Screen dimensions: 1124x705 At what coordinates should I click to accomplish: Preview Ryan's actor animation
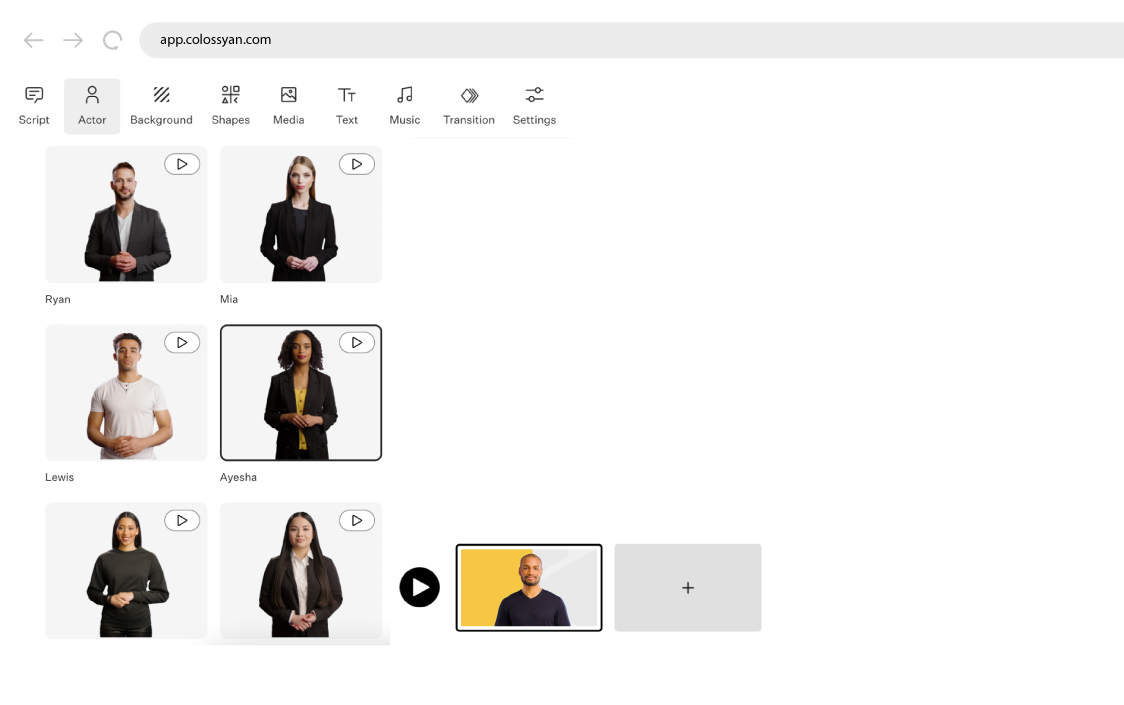click(x=182, y=163)
